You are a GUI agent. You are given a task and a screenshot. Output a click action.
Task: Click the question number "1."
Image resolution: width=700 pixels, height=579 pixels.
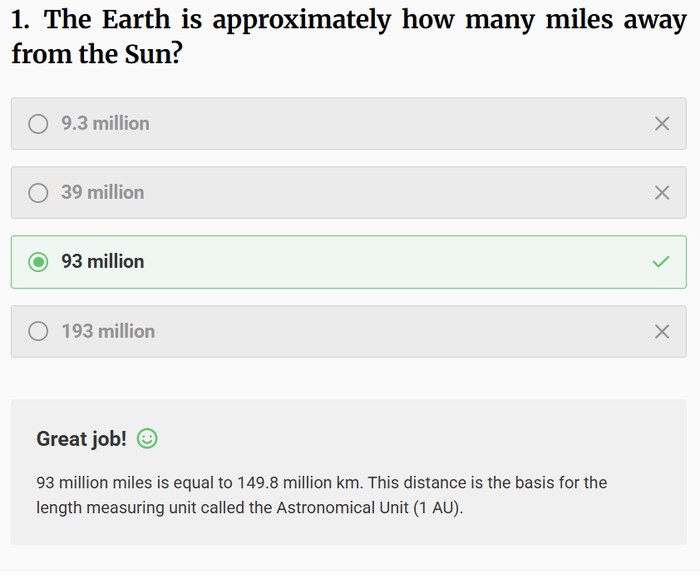pos(23,19)
